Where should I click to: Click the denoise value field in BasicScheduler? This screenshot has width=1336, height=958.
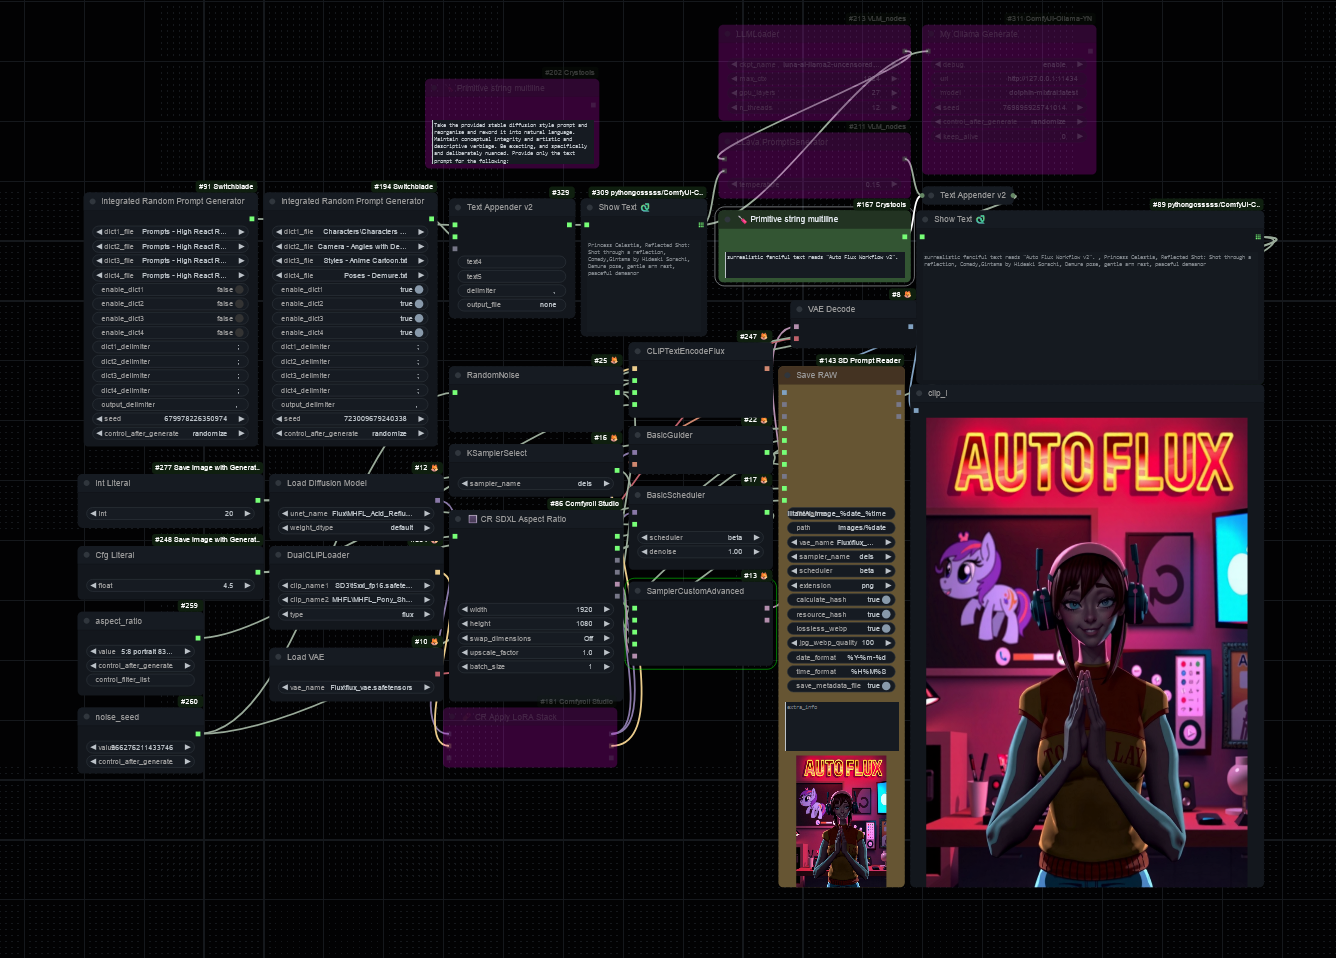point(701,552)
